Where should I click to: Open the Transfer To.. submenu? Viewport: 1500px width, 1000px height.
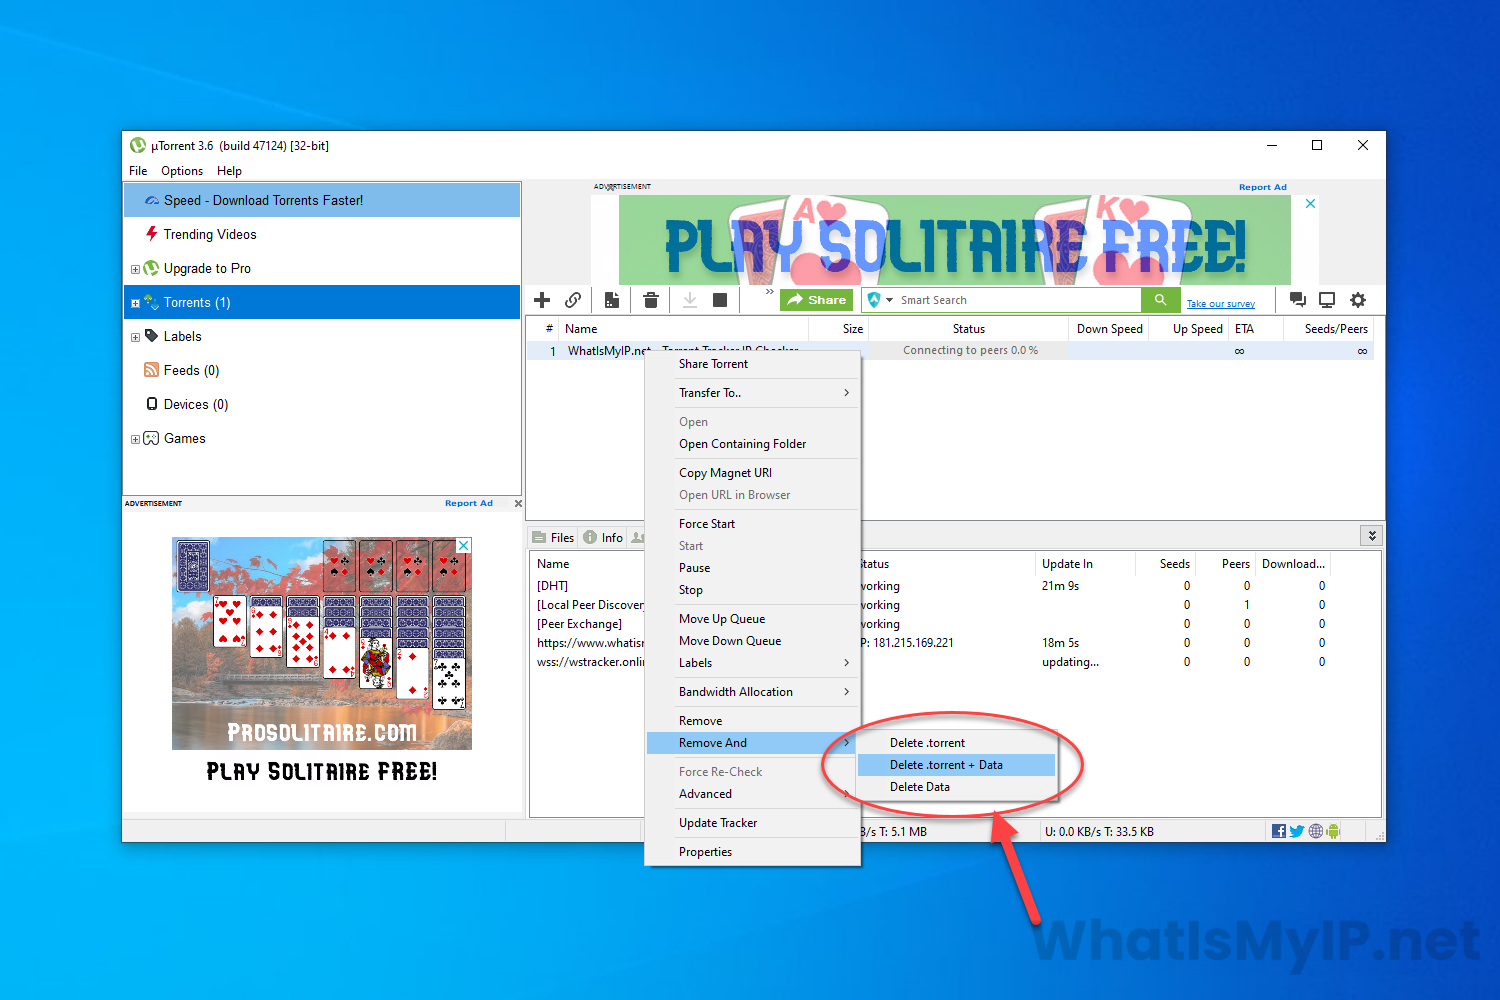coord(753,393)
